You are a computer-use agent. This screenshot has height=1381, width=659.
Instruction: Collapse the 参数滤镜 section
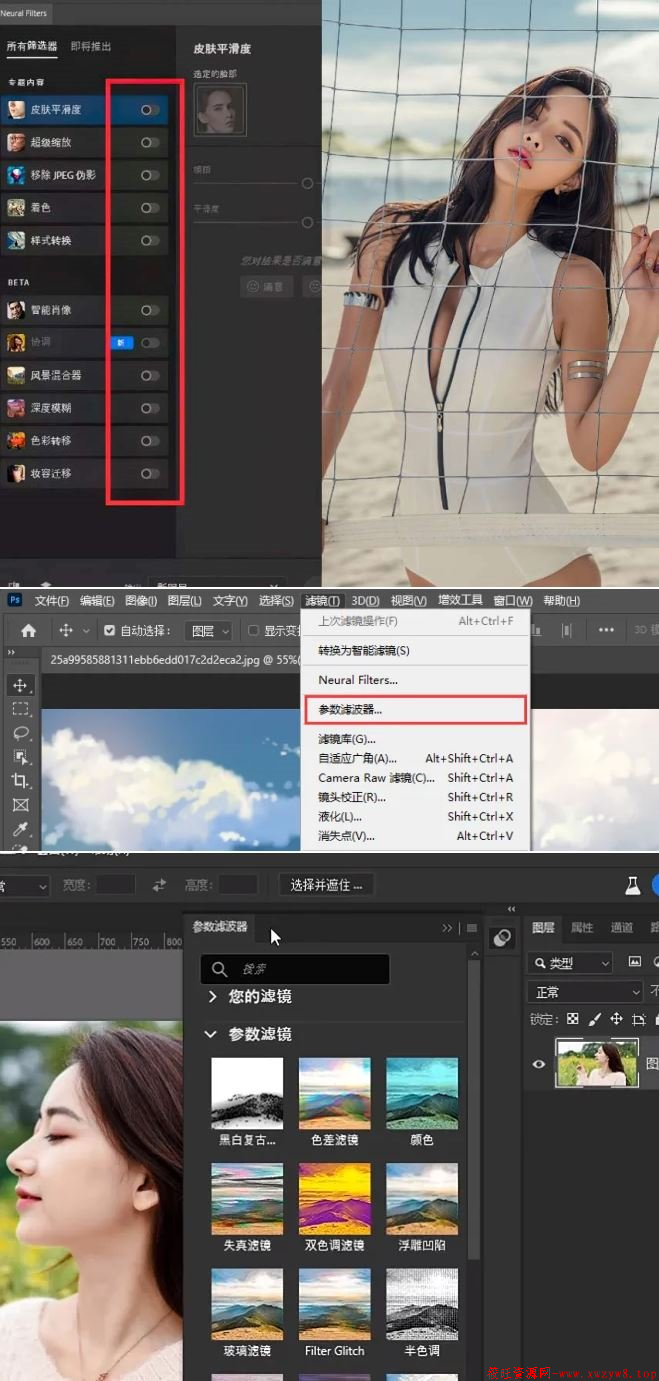211,1035
